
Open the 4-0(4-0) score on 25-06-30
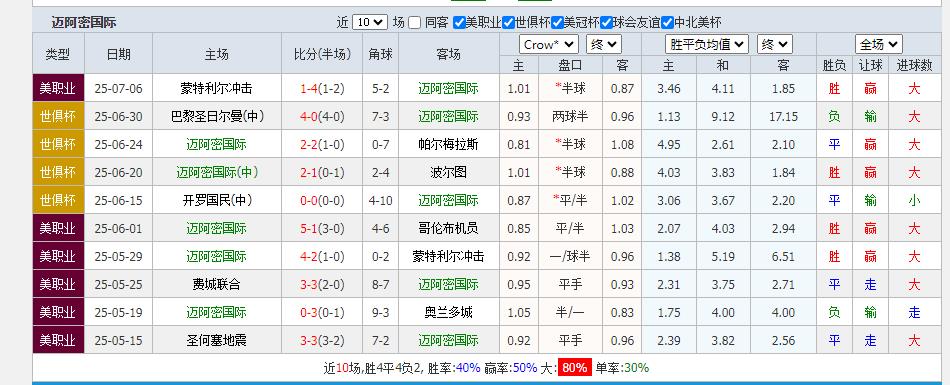point(322,116)
